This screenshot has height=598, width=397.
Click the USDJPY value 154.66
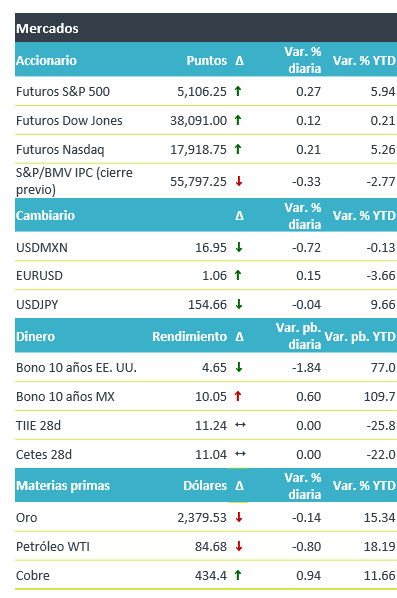point(207,305)
